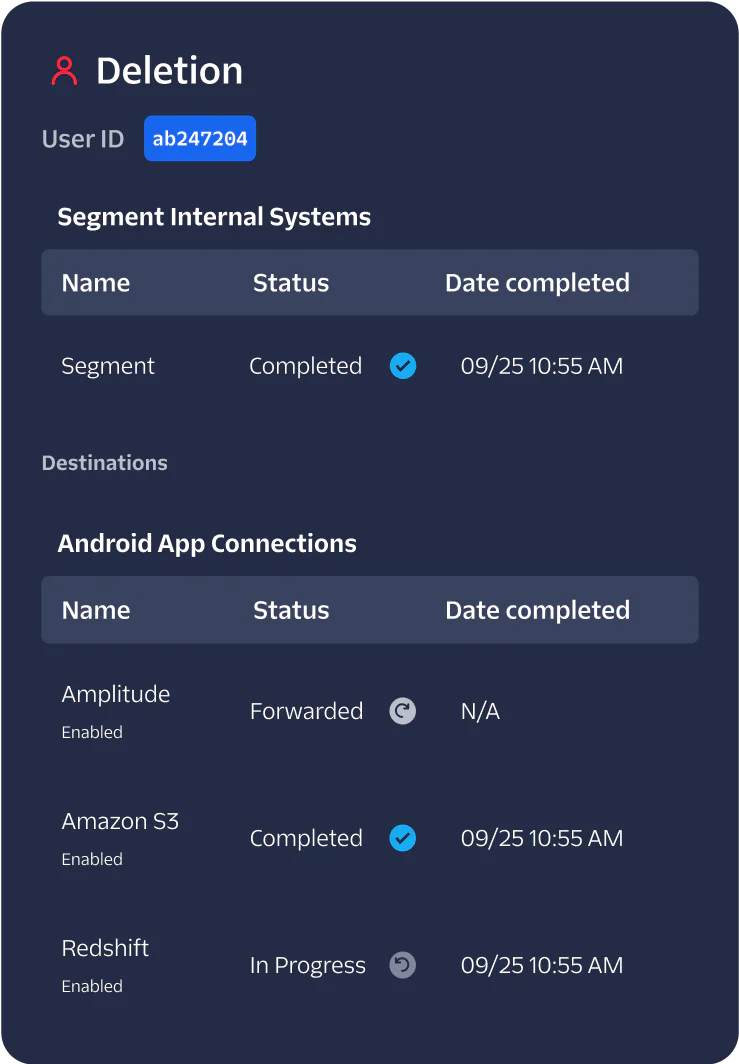
Task: Click Date completed header in Android App Connections
Action: [537, 610]
